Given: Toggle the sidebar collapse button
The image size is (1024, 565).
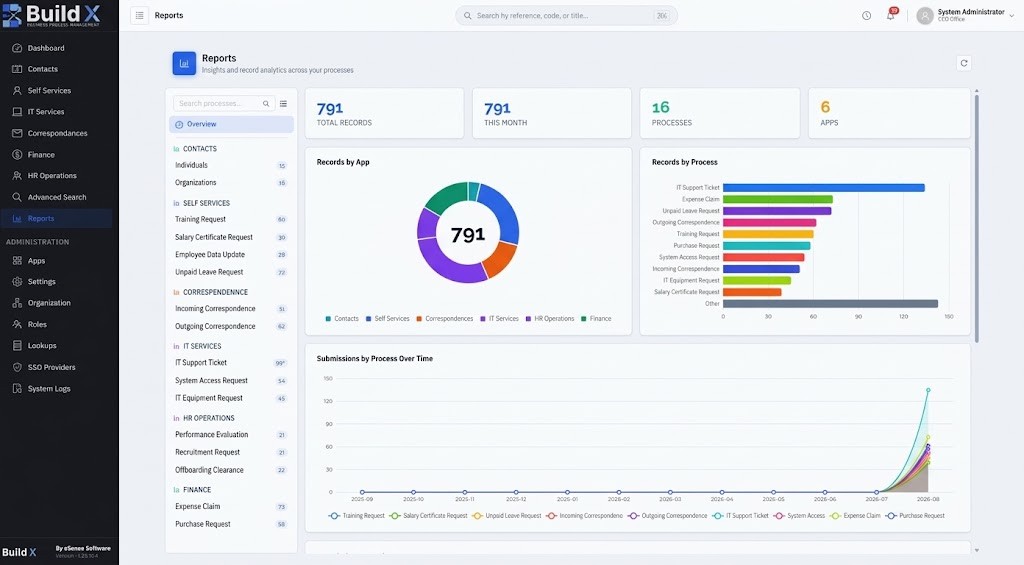Looking at the screenshot, I should (x=140, y=15).
